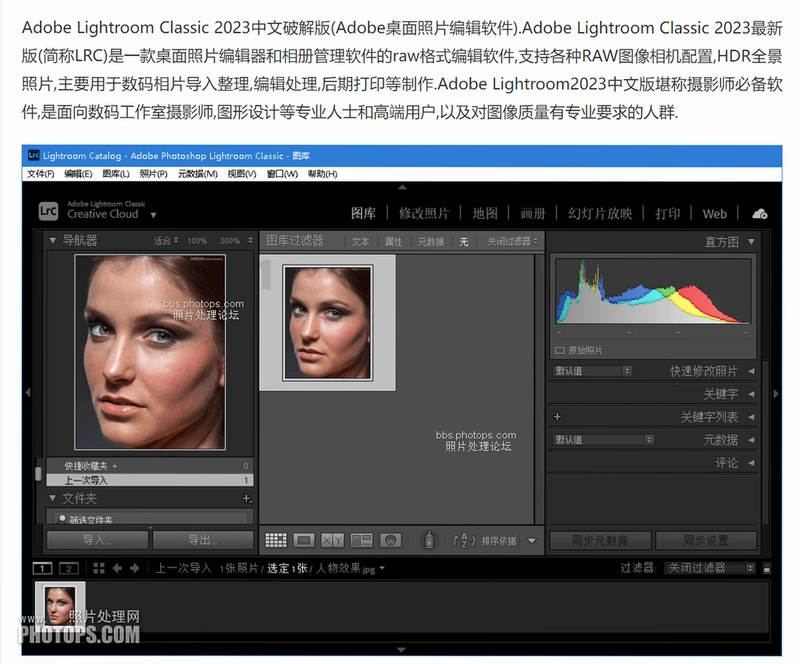Open the toolbar options dropdown triangle

tap(532, 540)
